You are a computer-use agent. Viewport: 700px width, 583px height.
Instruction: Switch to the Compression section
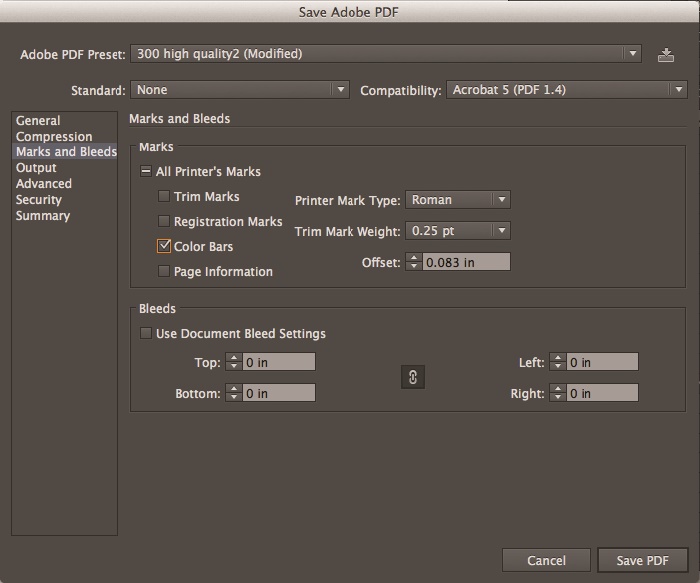coord(54,137)
